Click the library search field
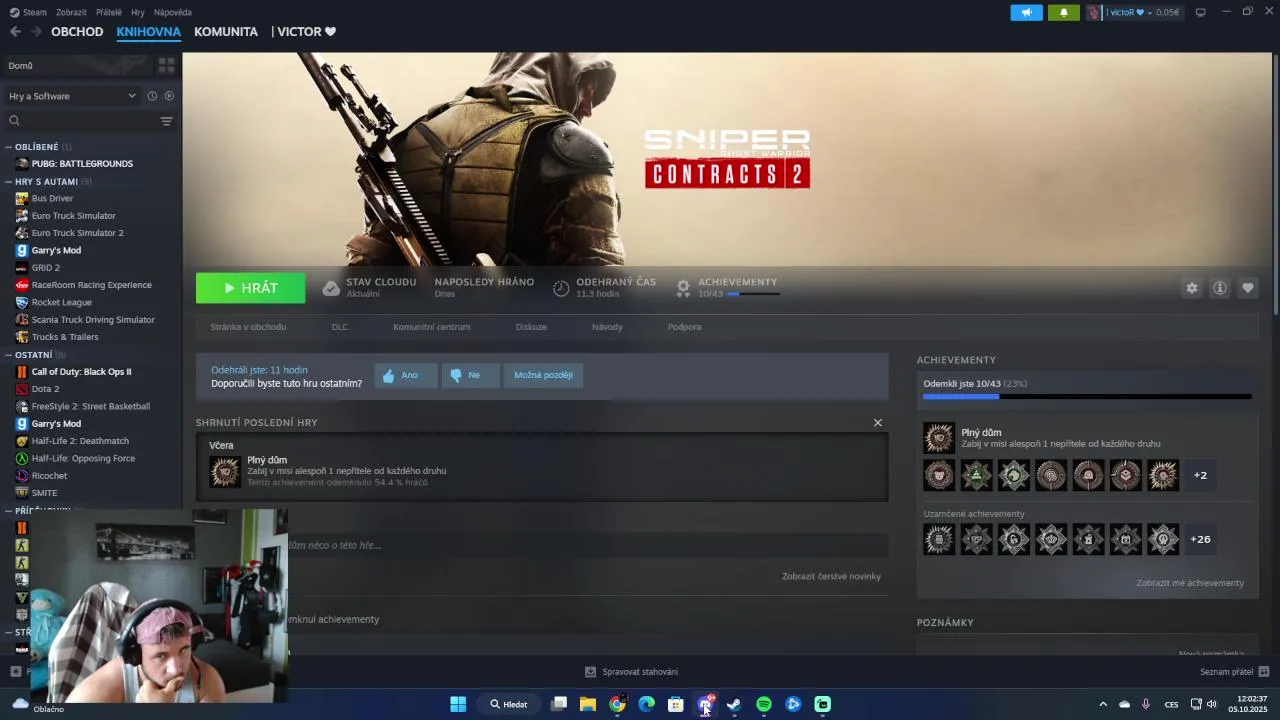Image resolution: width=1280 pixels, height=720 pixels. (x=80, y=121)
